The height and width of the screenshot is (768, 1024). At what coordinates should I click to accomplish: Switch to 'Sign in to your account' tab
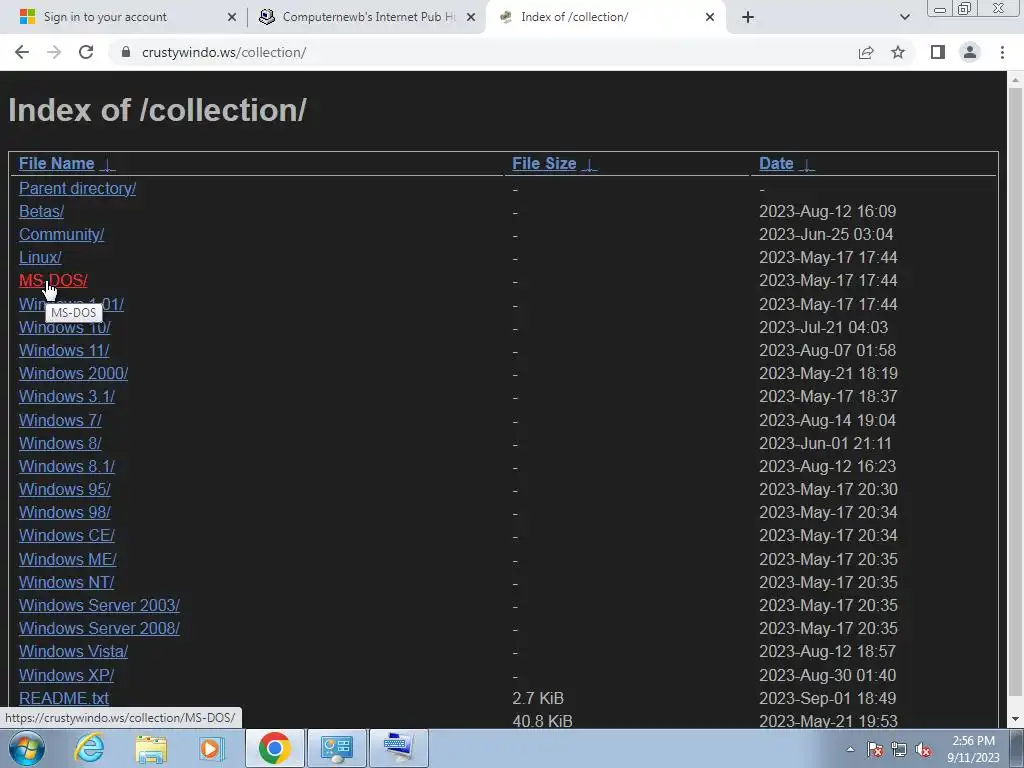tap(124, 17)
